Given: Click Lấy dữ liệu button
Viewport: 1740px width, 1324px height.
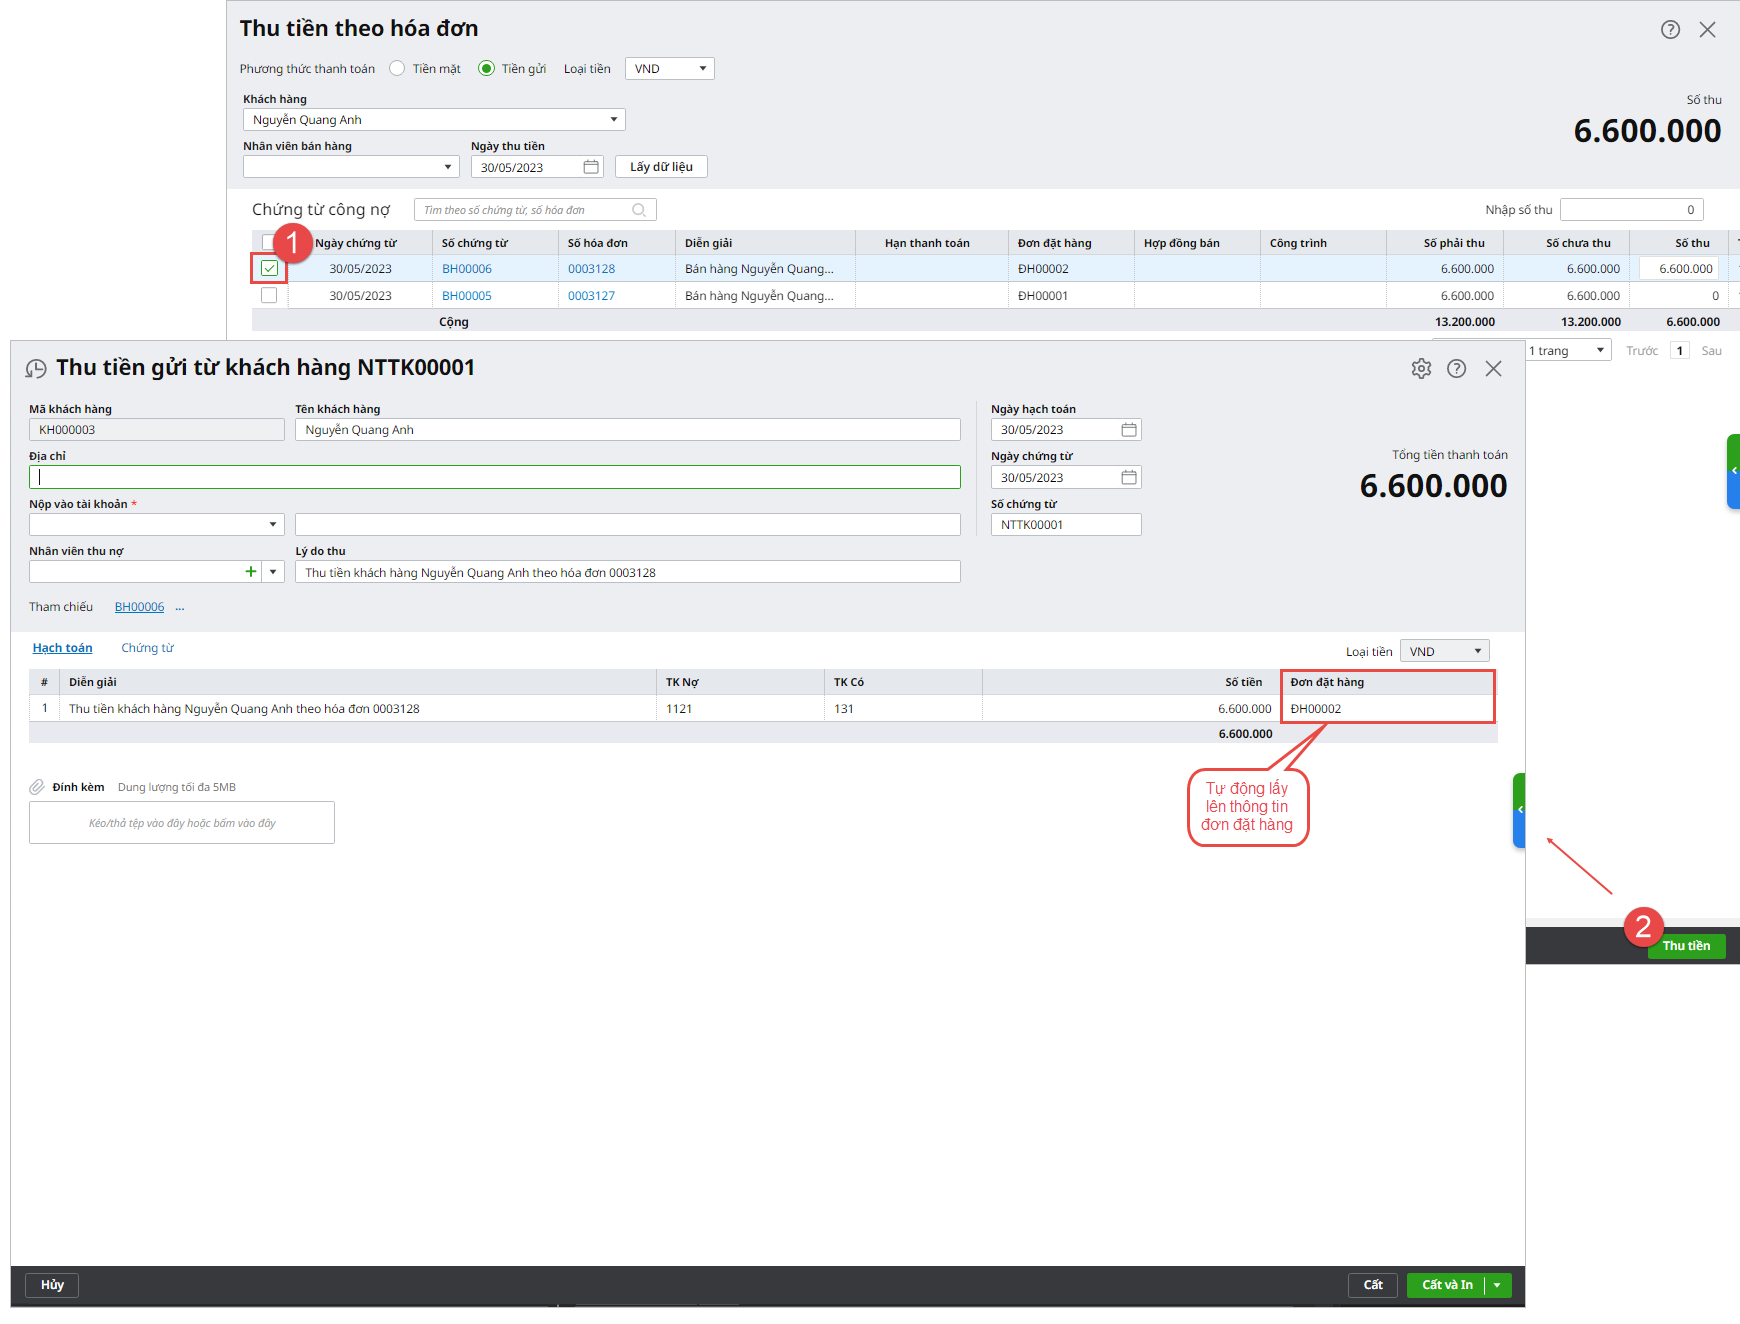Looking at the screenshot, I should 661,167.
